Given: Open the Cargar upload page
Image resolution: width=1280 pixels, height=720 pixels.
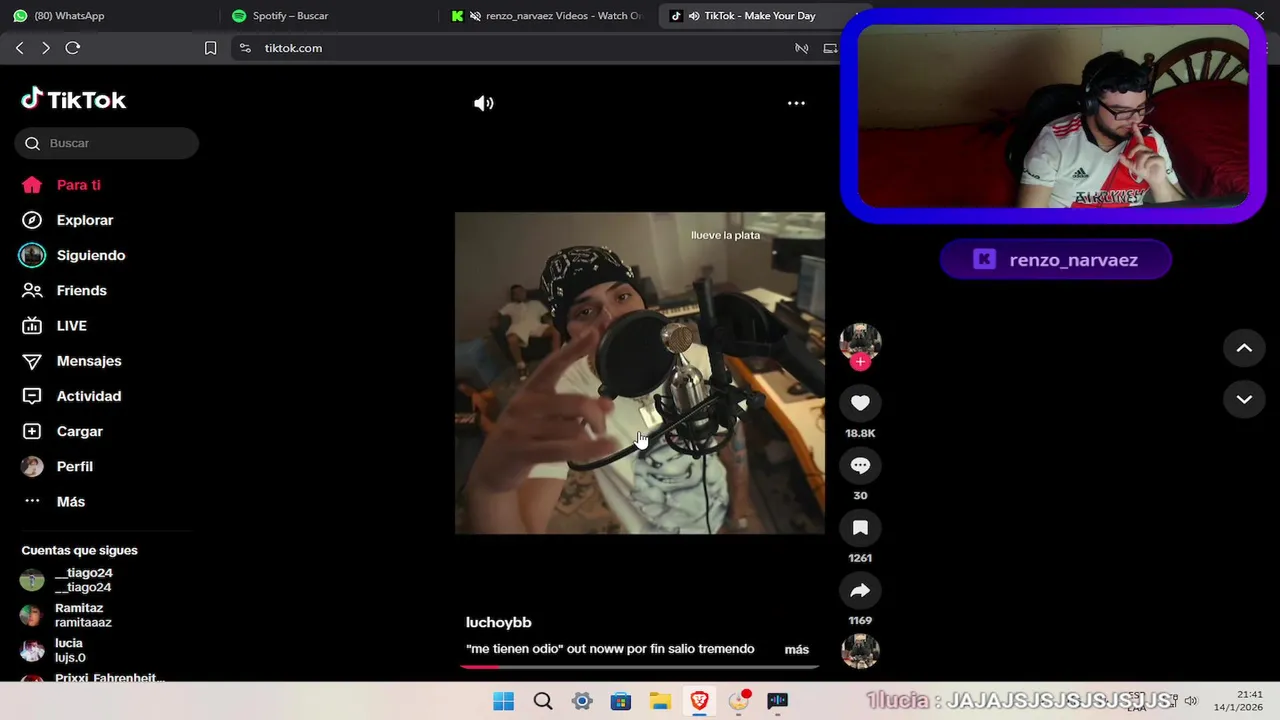Looking at the screenshot, I should (63, 431).
